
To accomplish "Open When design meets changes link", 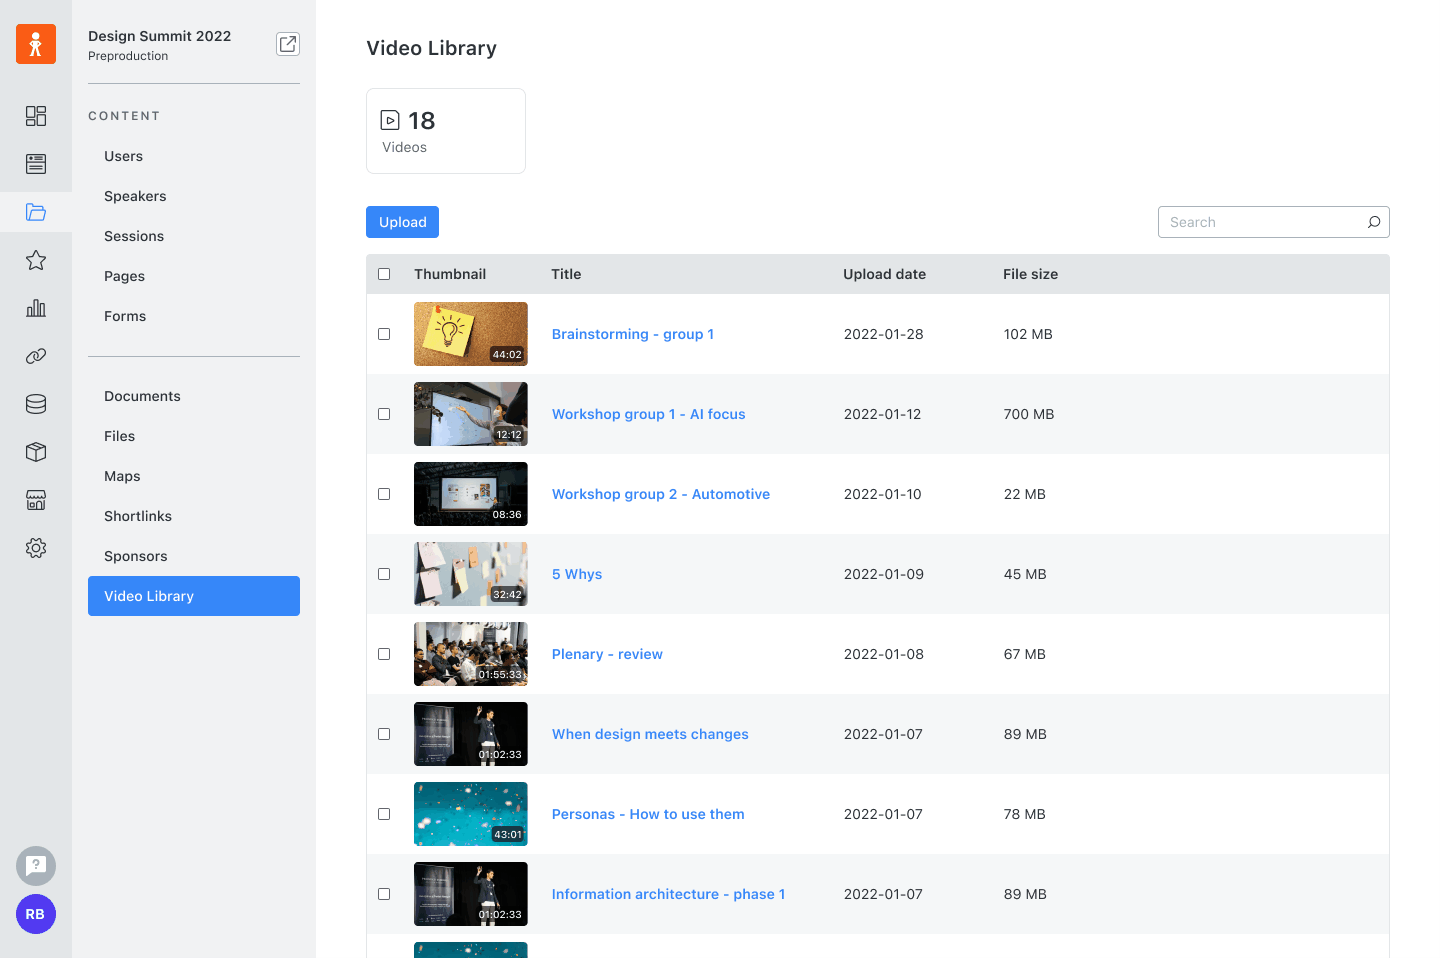I will click(650, 734).
